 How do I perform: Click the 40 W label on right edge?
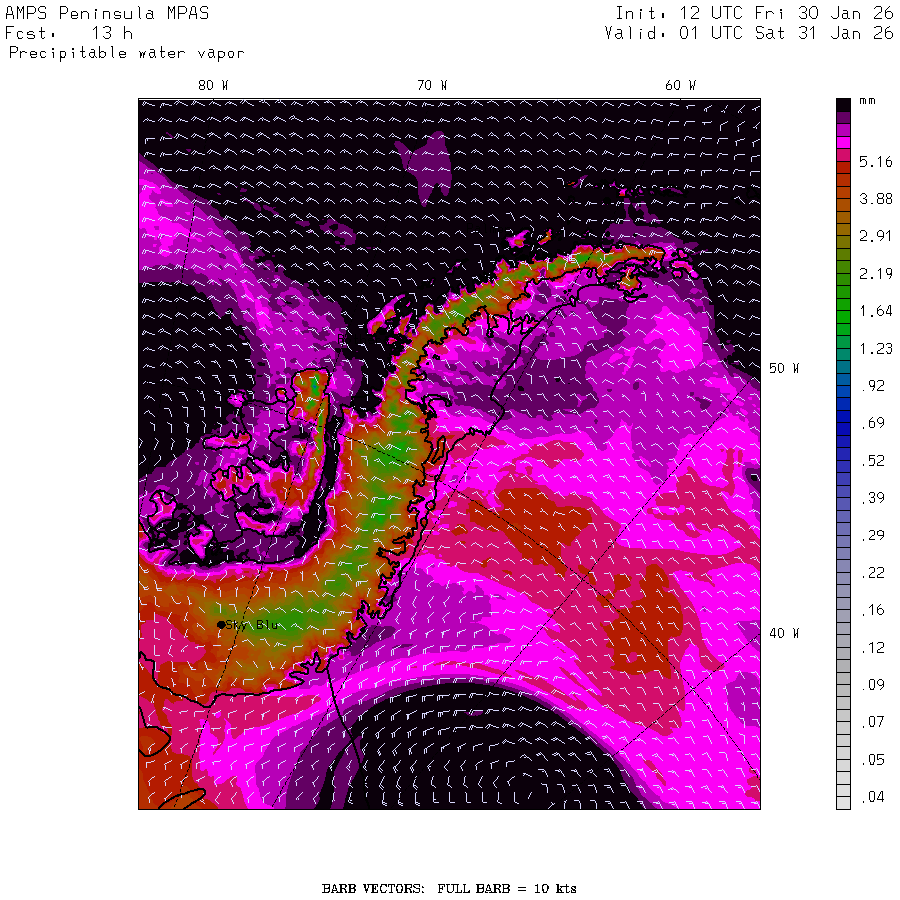click(783, 633)
